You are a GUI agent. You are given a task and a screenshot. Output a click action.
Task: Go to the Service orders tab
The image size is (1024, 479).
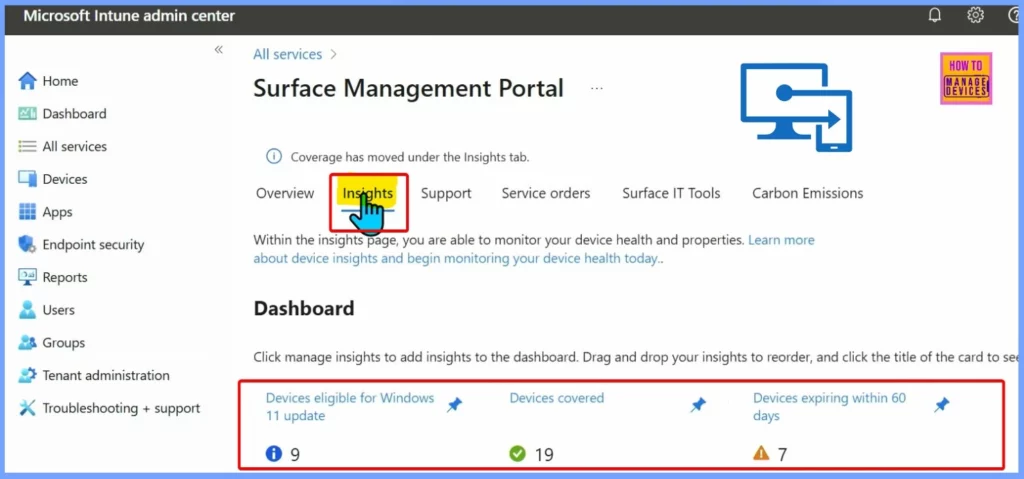click(x=546, y=193)
